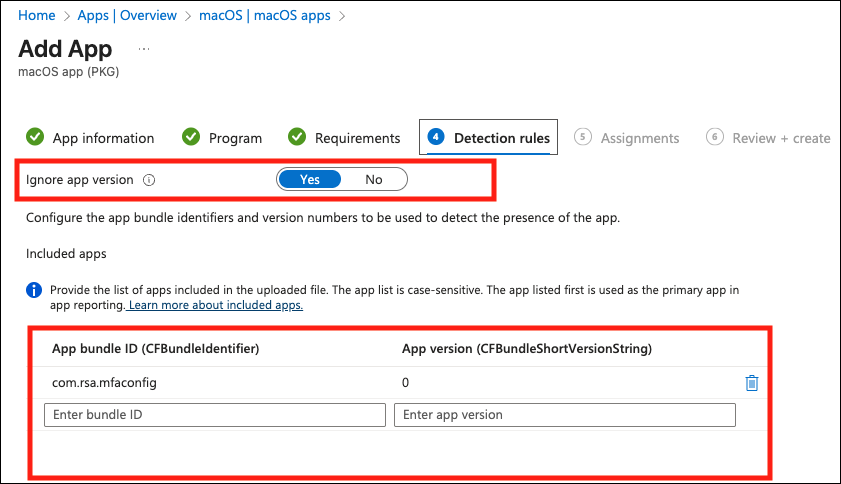Click the Program step green checkmark icon
Image resolution: width=841 pixels, height=484 pixels.
coord(191,137)
